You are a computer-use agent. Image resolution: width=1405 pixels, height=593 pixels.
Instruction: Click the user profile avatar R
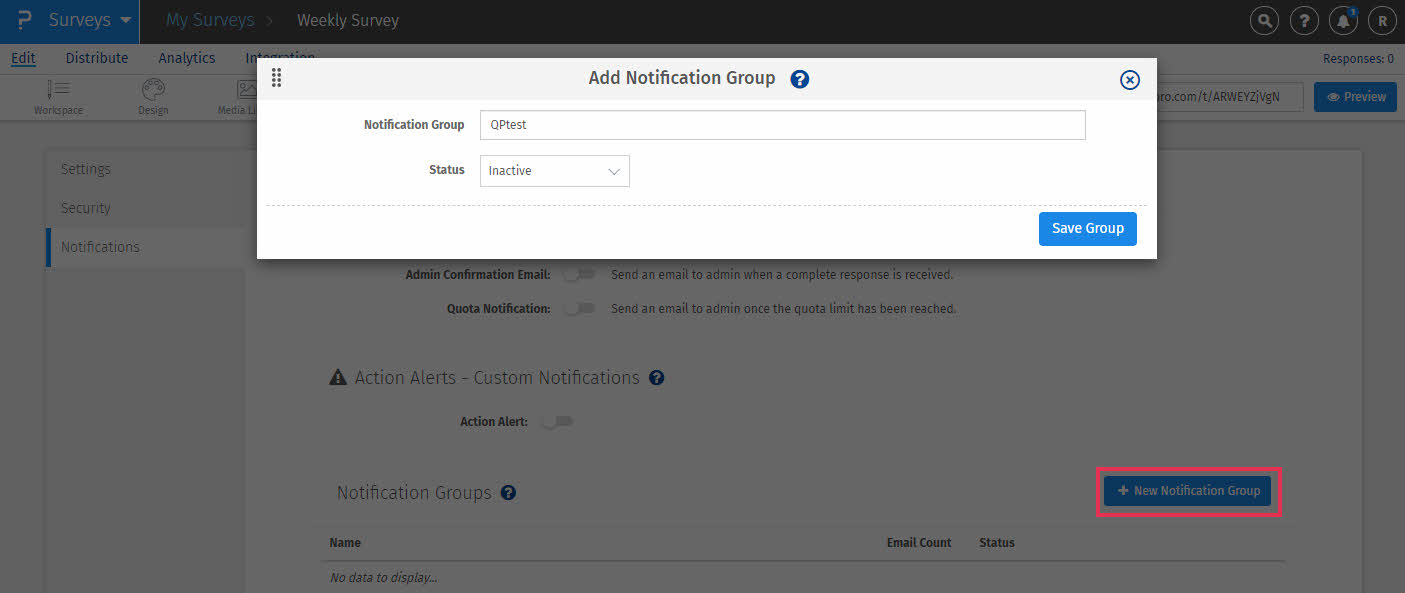(1382, 20)
